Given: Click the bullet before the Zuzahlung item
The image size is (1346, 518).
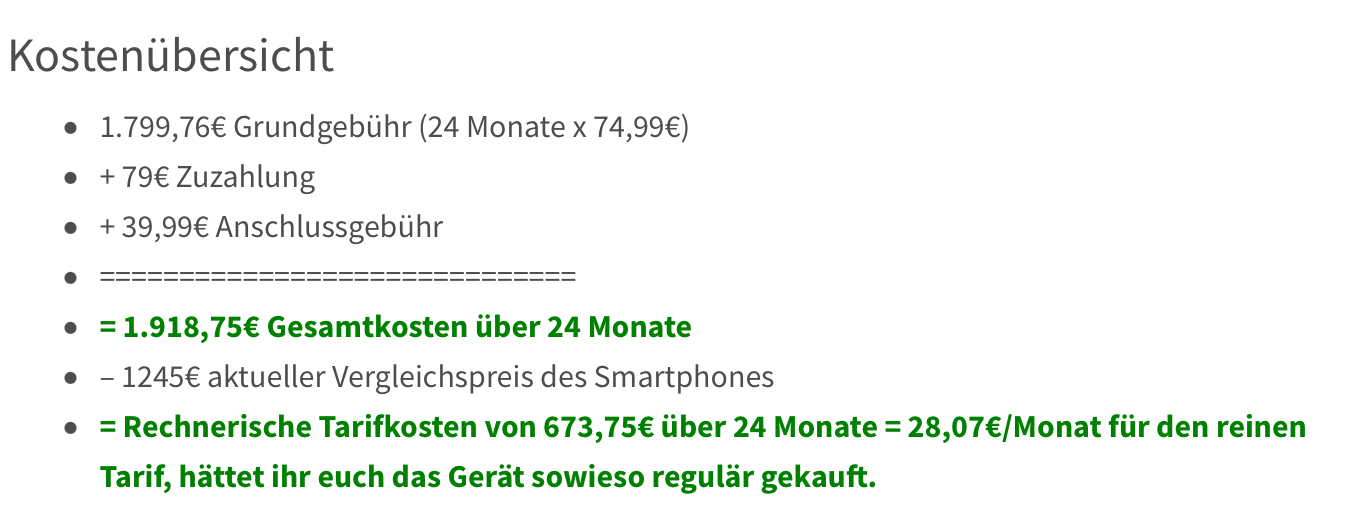Looking at the screenshot, I should (x=70, y=179).
